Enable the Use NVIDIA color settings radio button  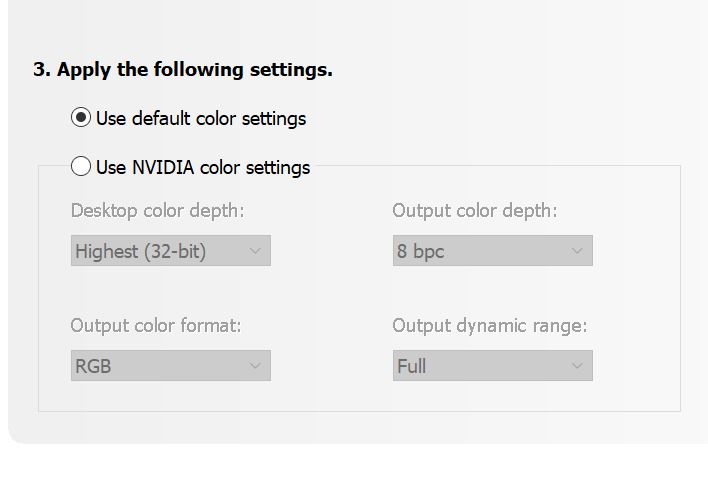[81, 167]
